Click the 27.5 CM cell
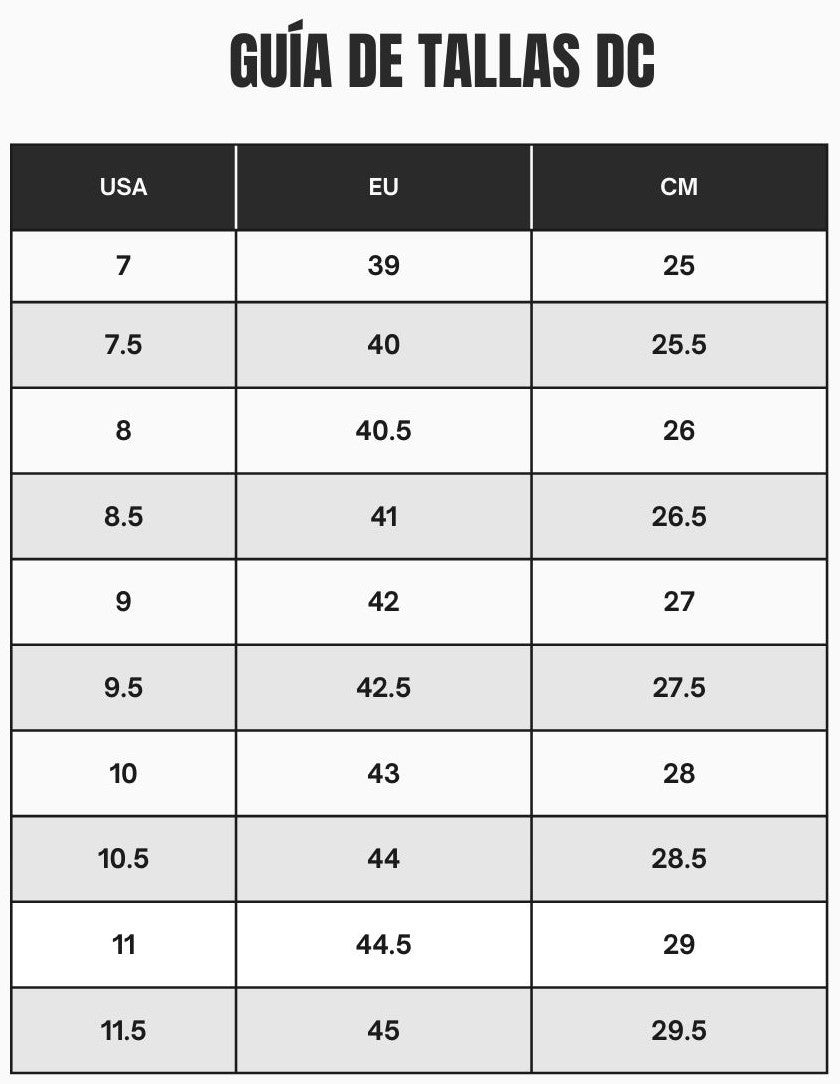Image resolution: width=840 pixels, height=1084 pixels. click(x=679, y=688)
